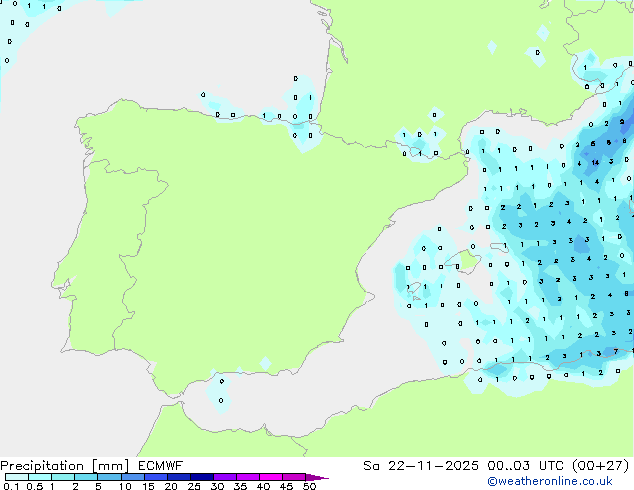Click the '50' legend scale label
This screenshot has width=634, height=490.
(x=309, y=486)
